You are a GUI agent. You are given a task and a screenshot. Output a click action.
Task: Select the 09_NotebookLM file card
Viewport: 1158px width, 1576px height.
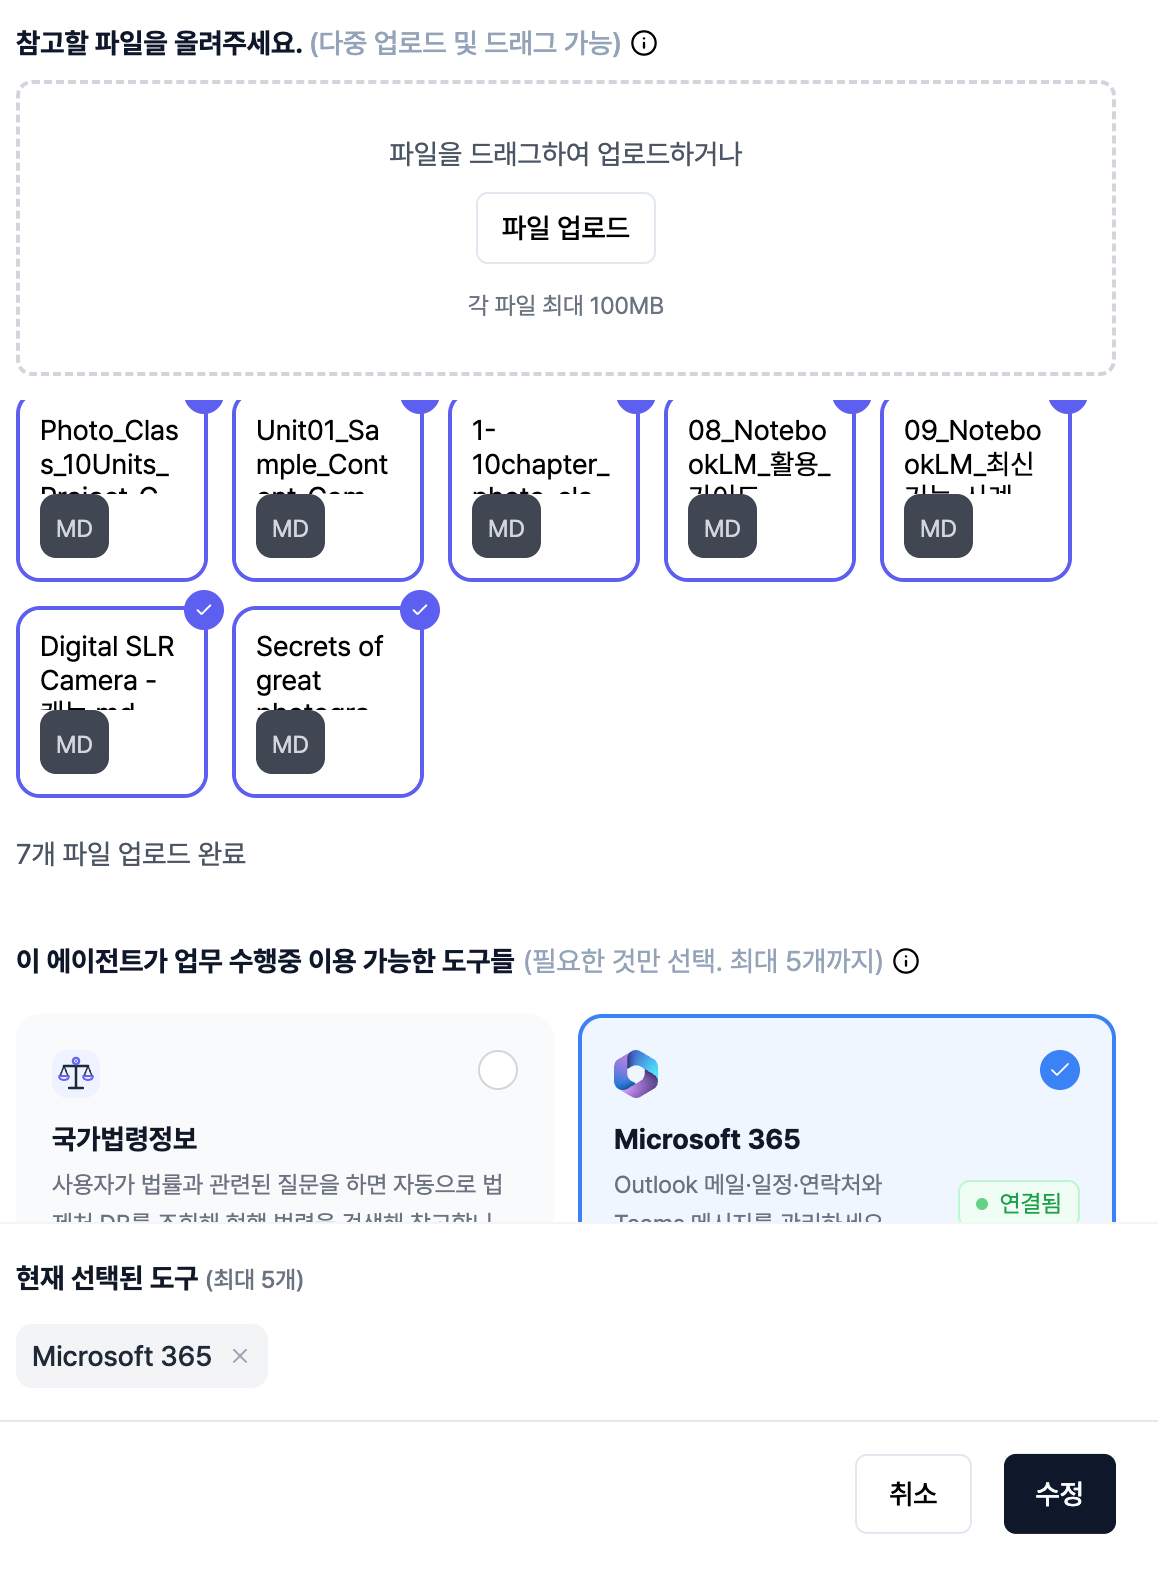(976, 490)
